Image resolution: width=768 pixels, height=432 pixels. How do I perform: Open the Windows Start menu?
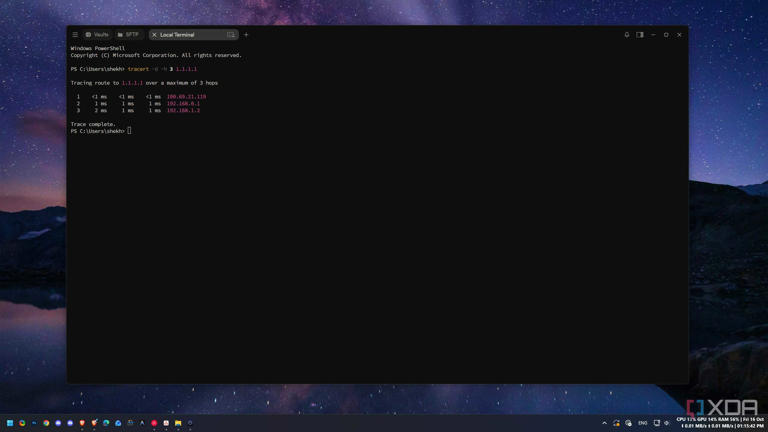pos(10,423)
